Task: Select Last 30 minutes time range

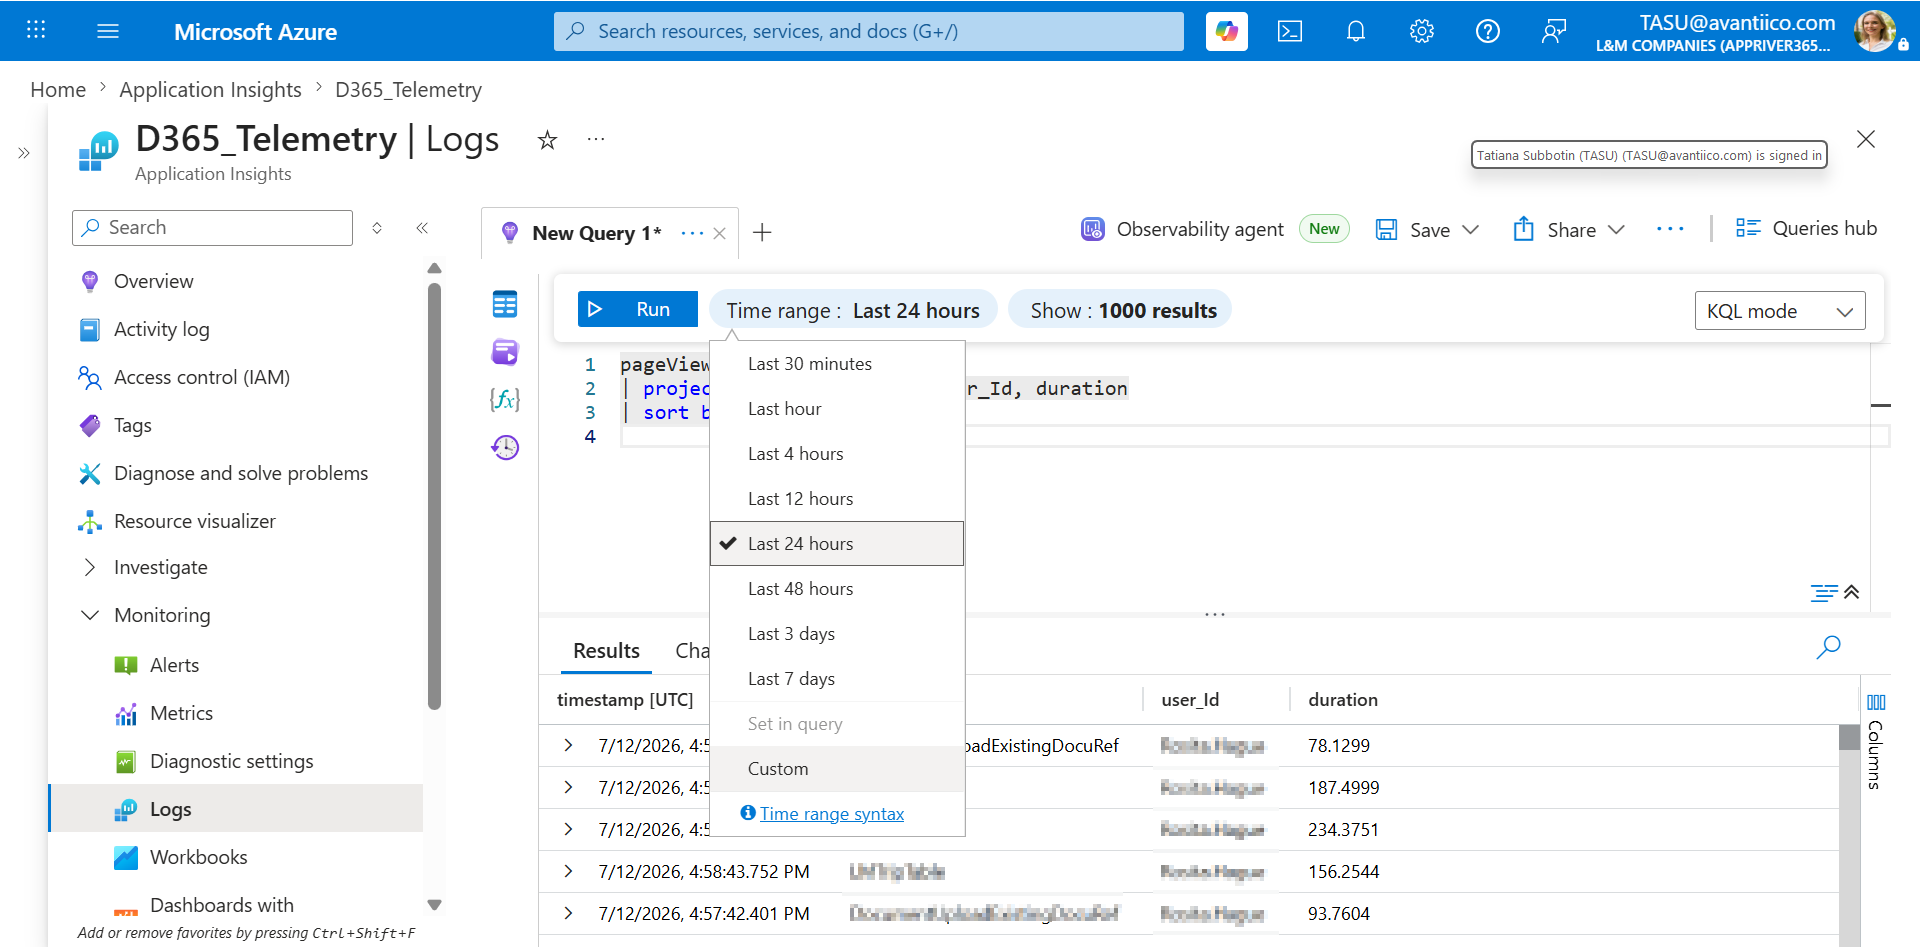Action: (837, 364)
